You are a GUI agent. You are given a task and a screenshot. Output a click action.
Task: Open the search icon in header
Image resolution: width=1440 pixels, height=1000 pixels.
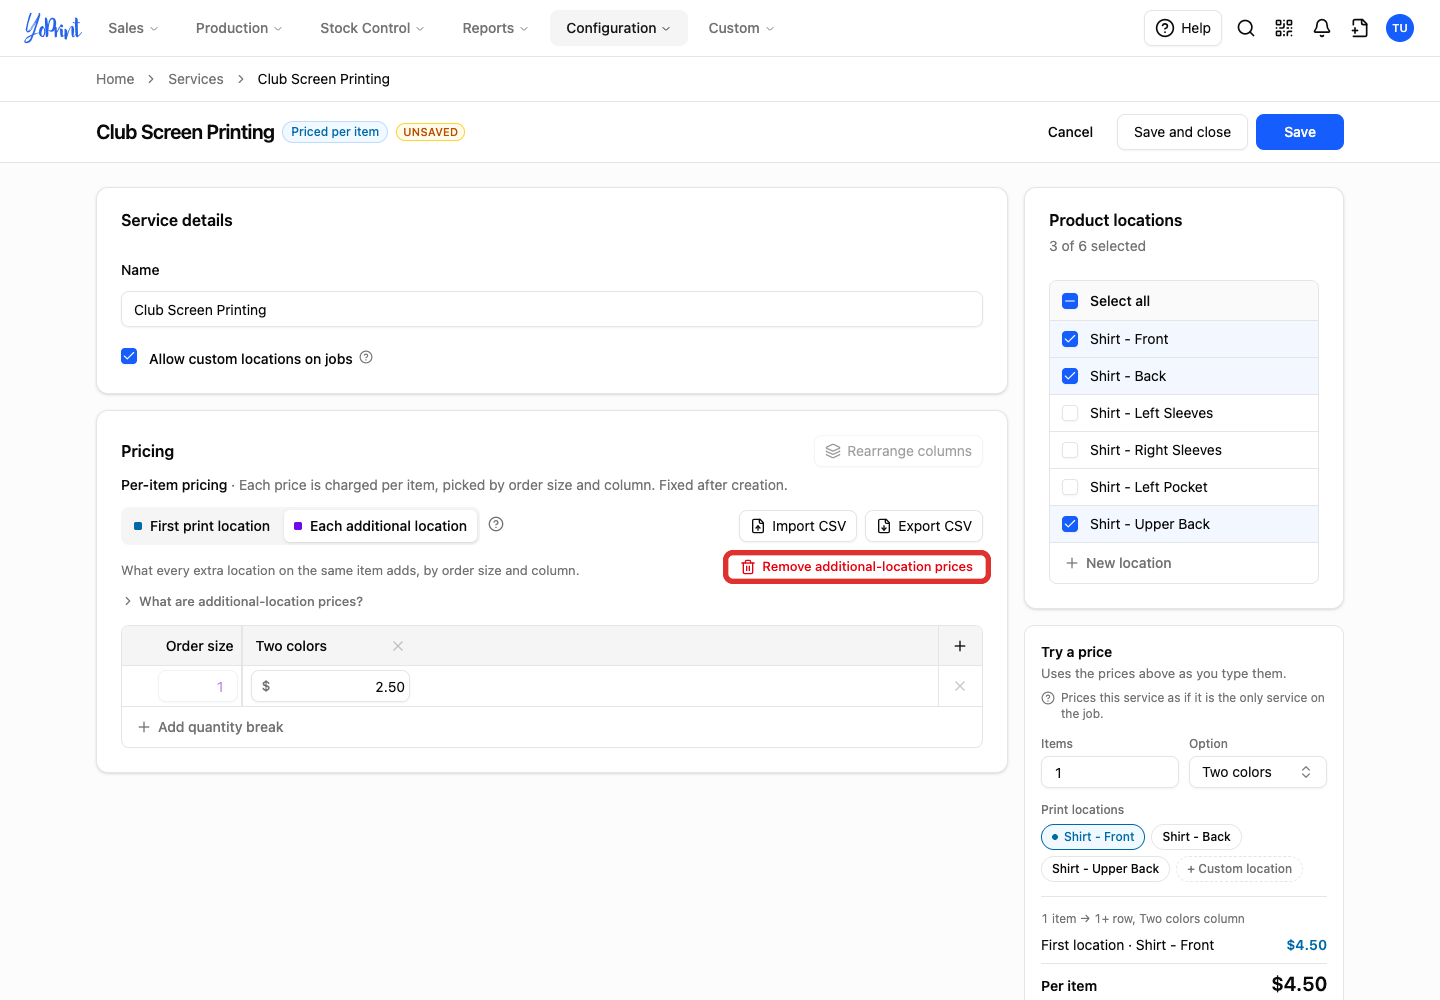click(x=1246, y=28)
